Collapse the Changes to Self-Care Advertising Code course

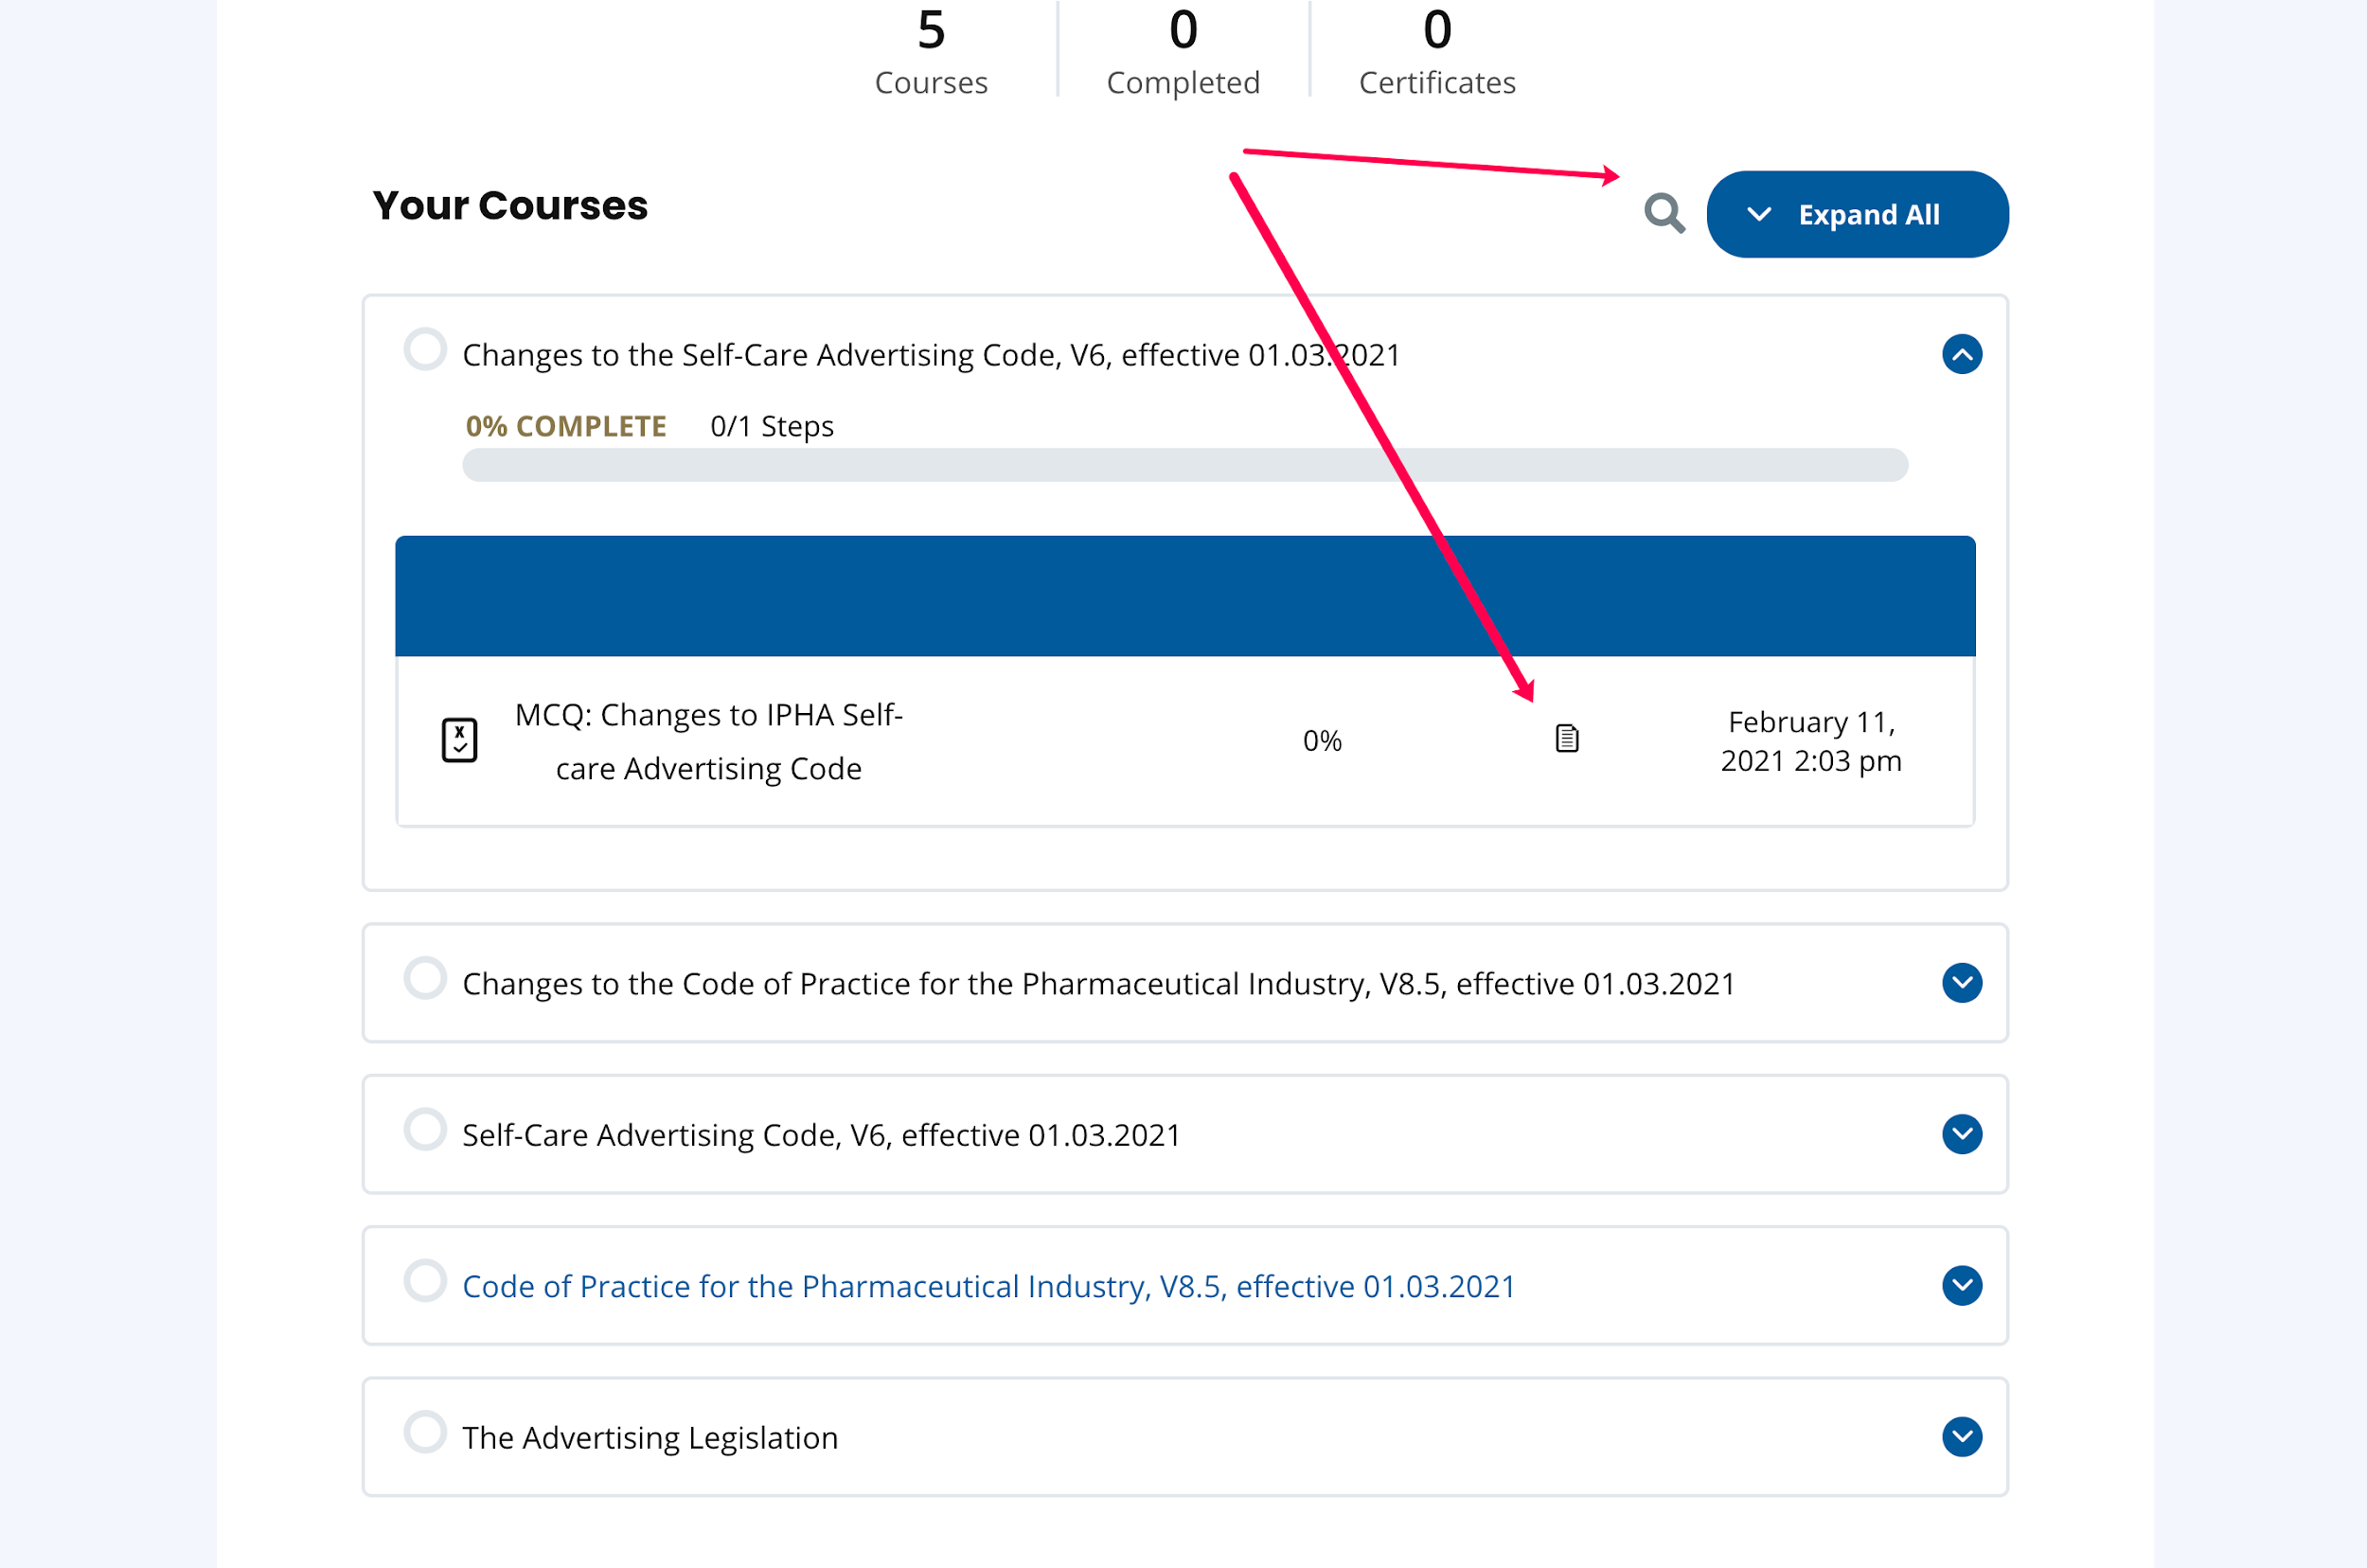pos(1962,354)
